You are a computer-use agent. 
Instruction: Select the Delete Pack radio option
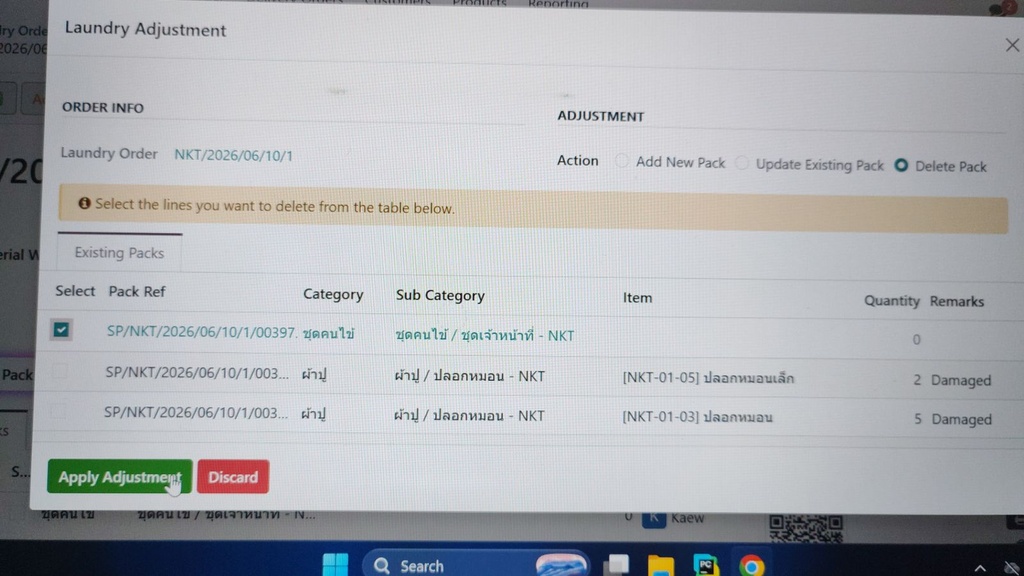901,165
